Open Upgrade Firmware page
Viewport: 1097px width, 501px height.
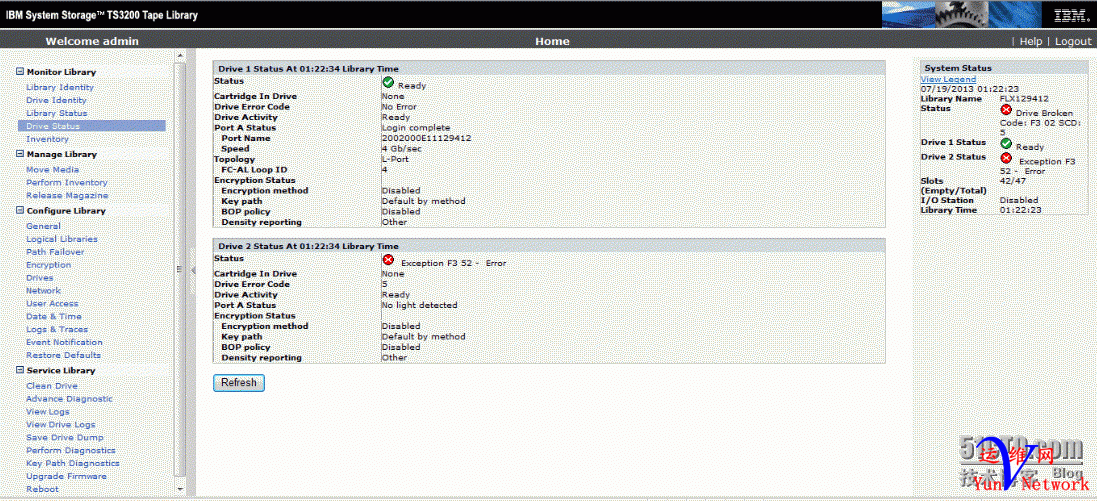(x=66, y=476)
